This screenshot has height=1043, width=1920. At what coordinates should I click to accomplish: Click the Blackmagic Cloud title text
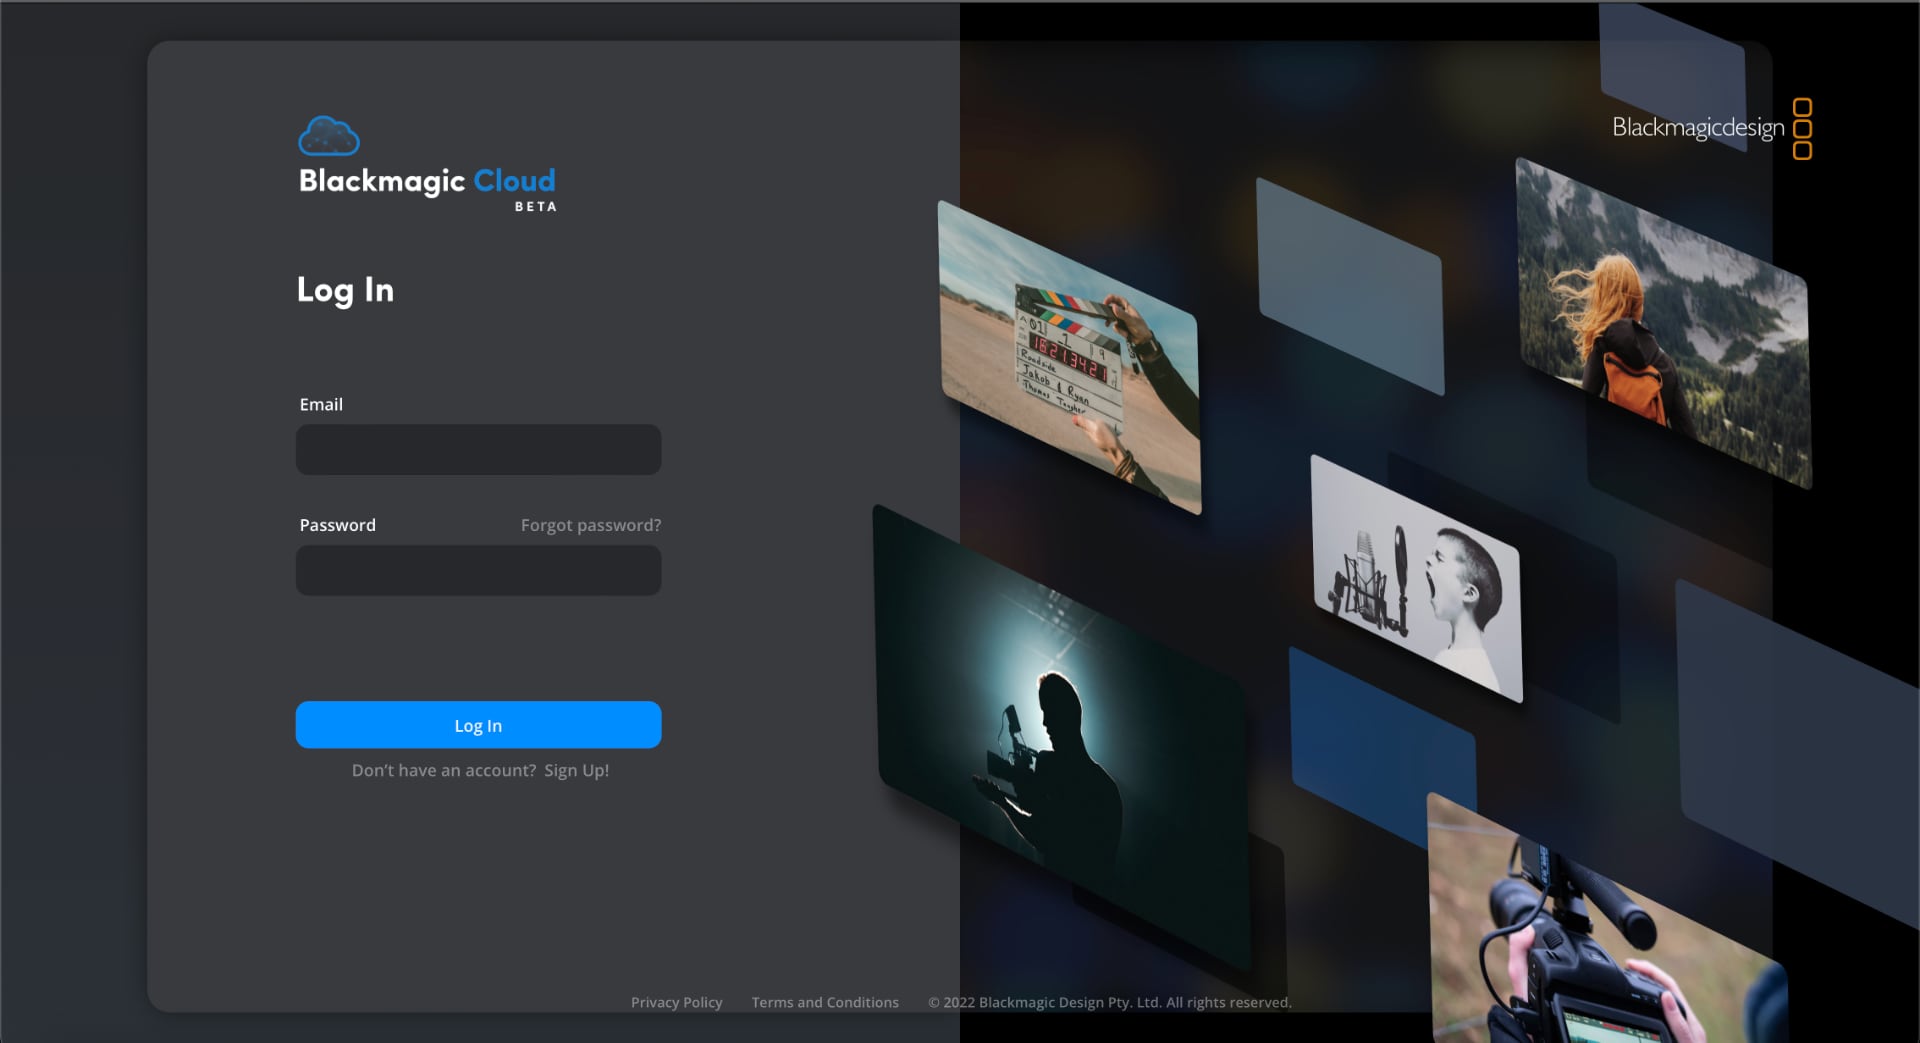[427, 181]
